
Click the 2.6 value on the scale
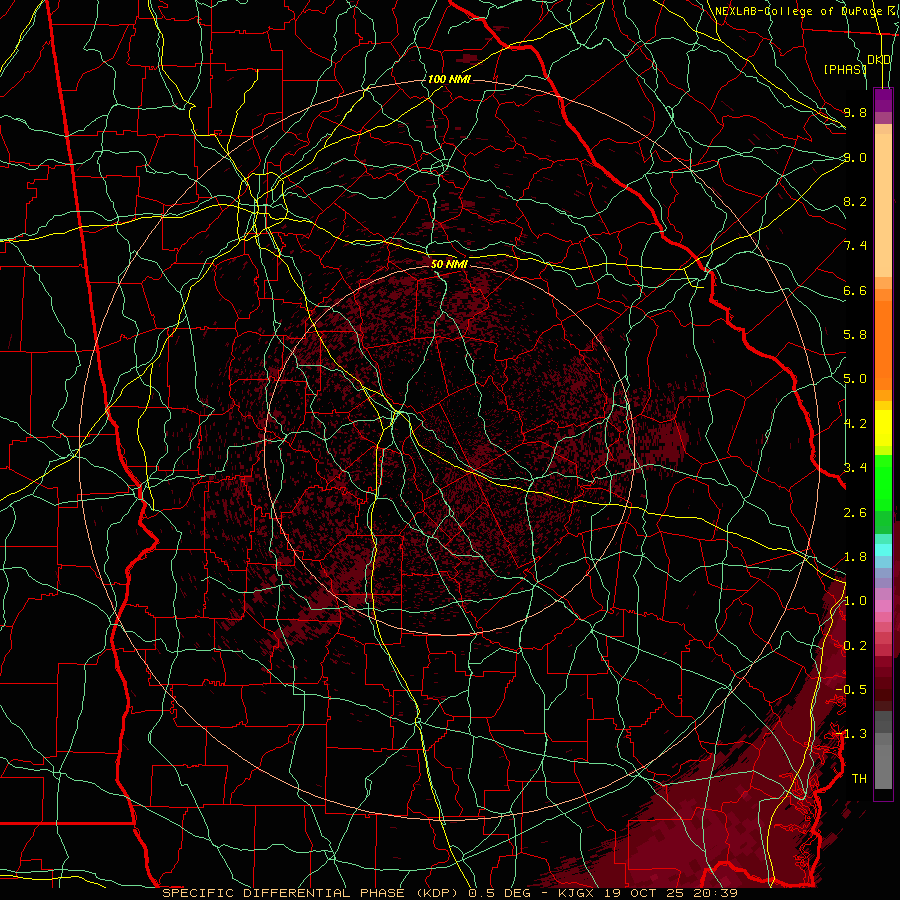pyautogui.click(x=855, y=512)
